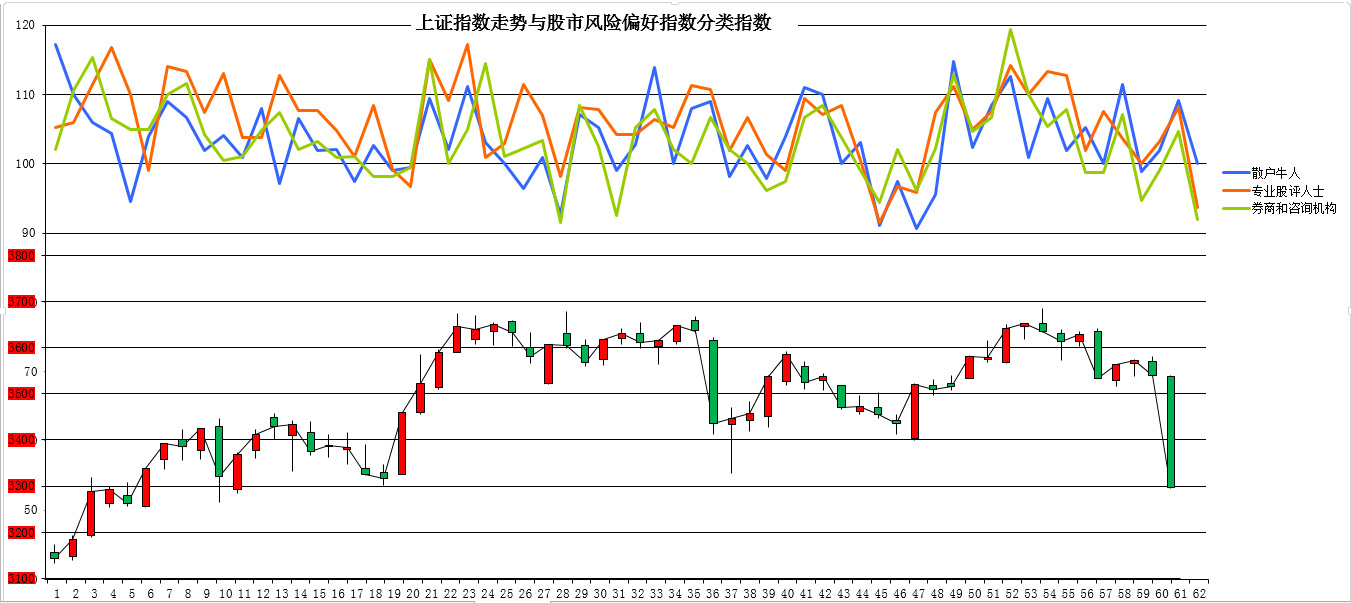The image size is (1351, 603).
Task: Click the 90 label on the upper axis
Action: pos(29,233)
